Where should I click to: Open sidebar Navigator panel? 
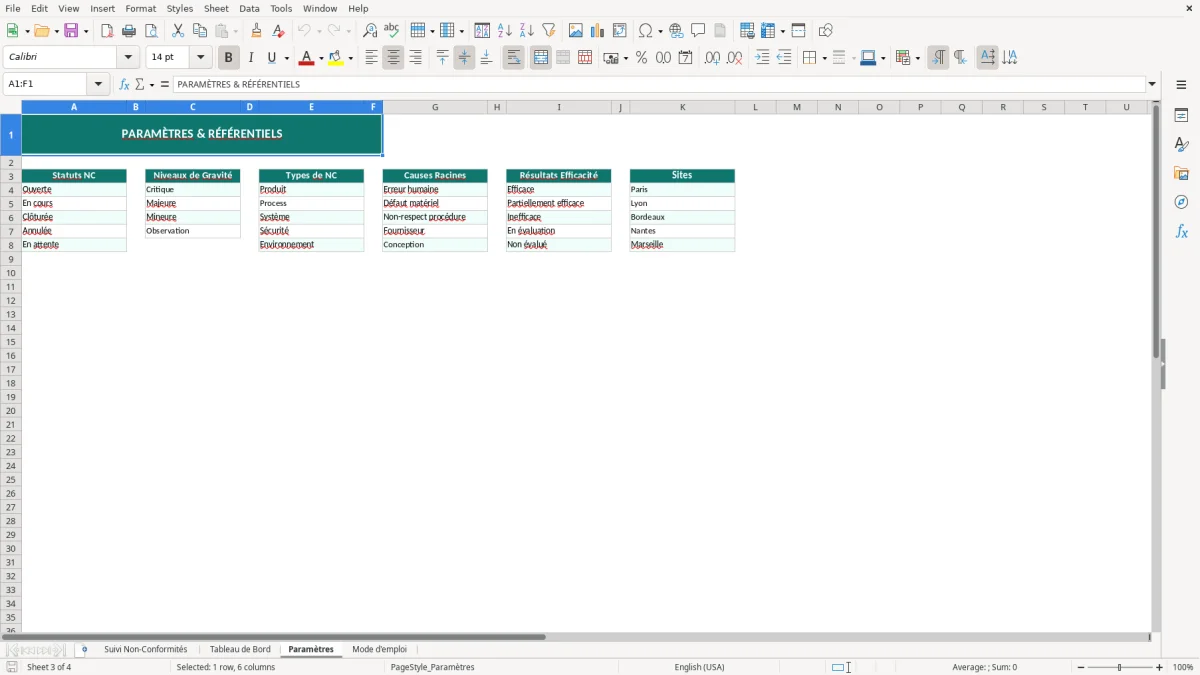click(x=1181, y=202)
